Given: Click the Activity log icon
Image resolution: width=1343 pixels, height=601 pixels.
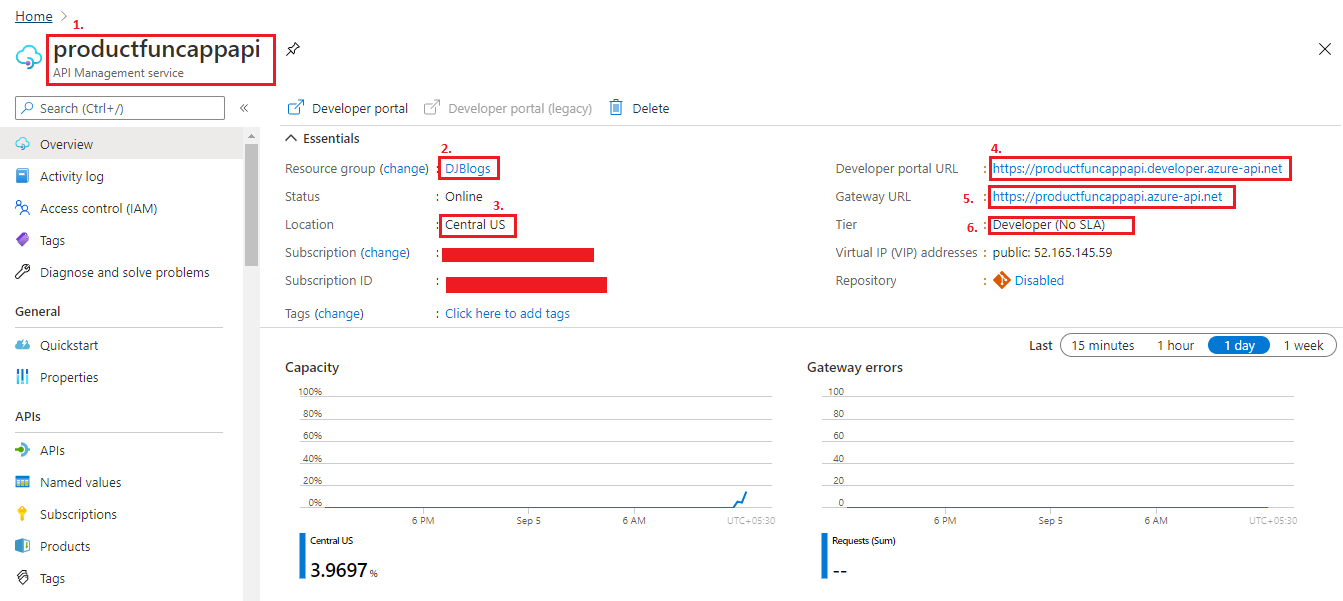Looking at the screenshot, I should (x=23, y=176).
